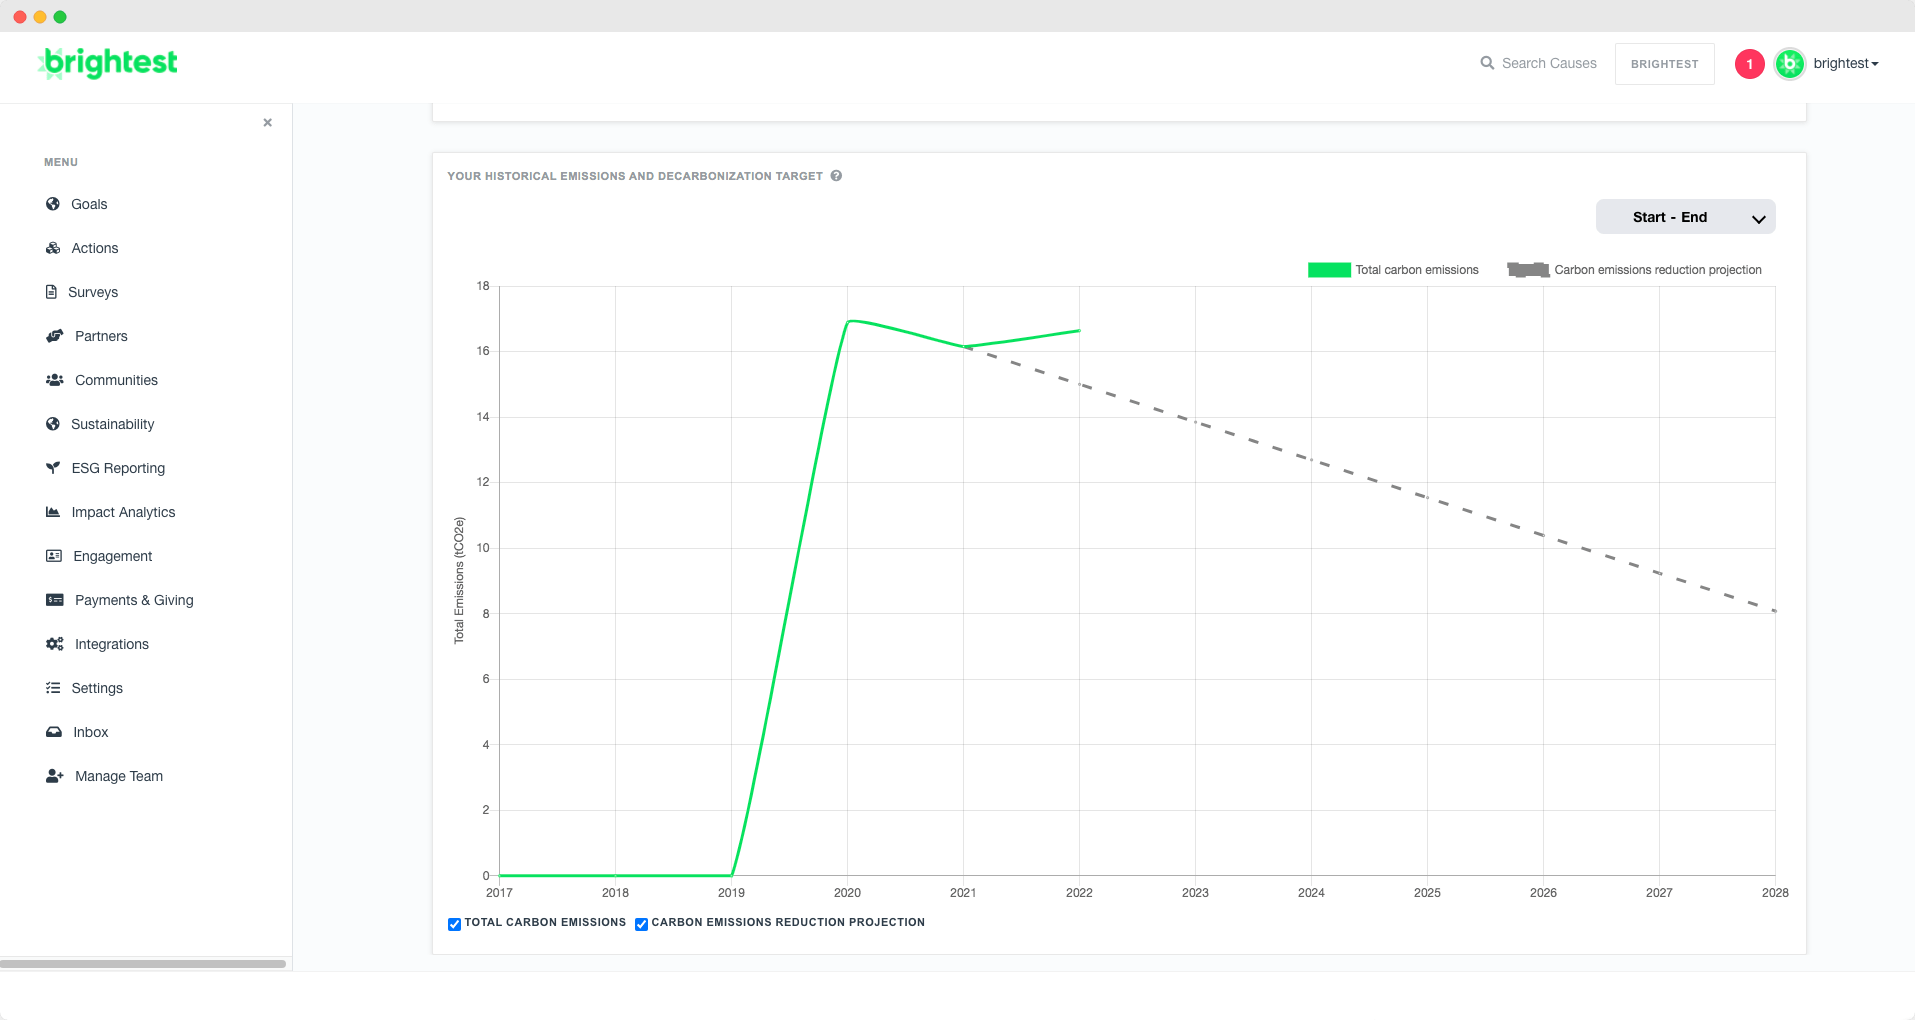This screenshot has height=1020, width=1915.
Task: Click the green Total carbon emissions legend swatch
Action: tap(1328, 269)
